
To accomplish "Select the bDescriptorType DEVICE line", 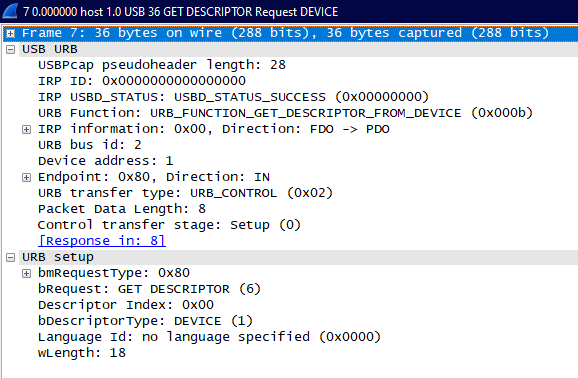I will (x=145, y=321).
